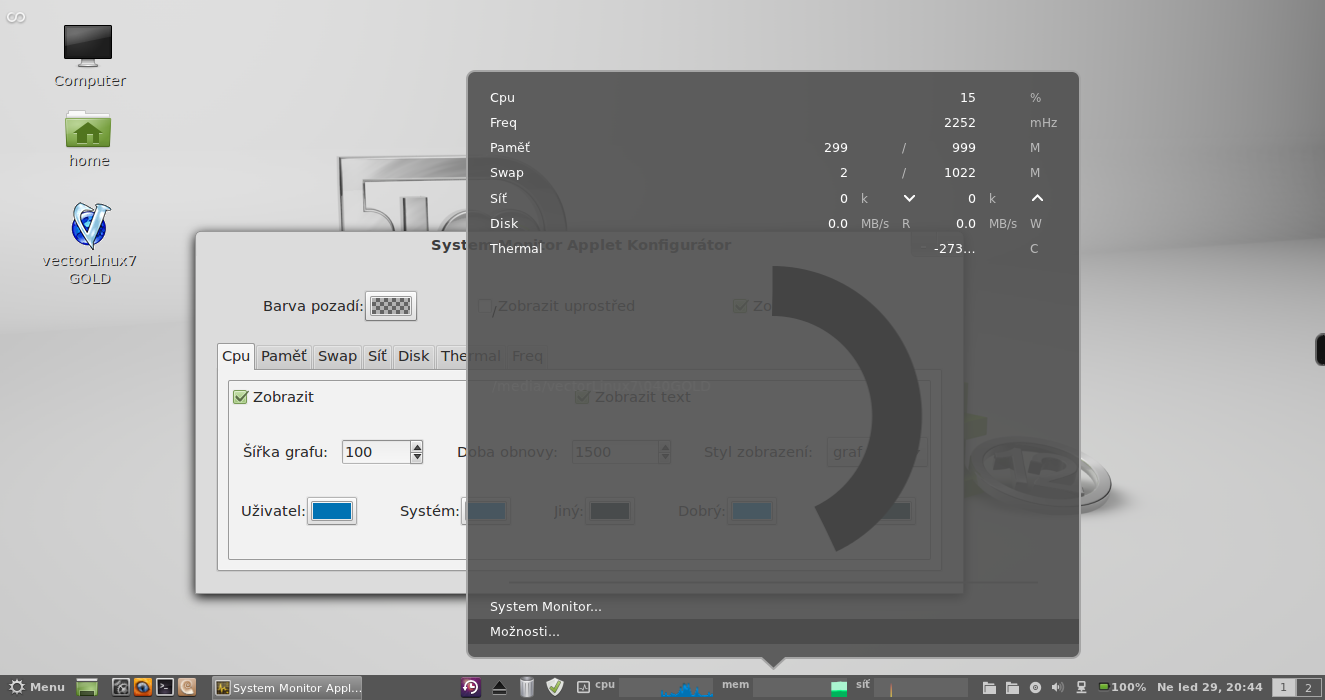Click the battery 100% indicator
The height and width of the screenshot is (700, 1325).
click(x=1122, y=687)
